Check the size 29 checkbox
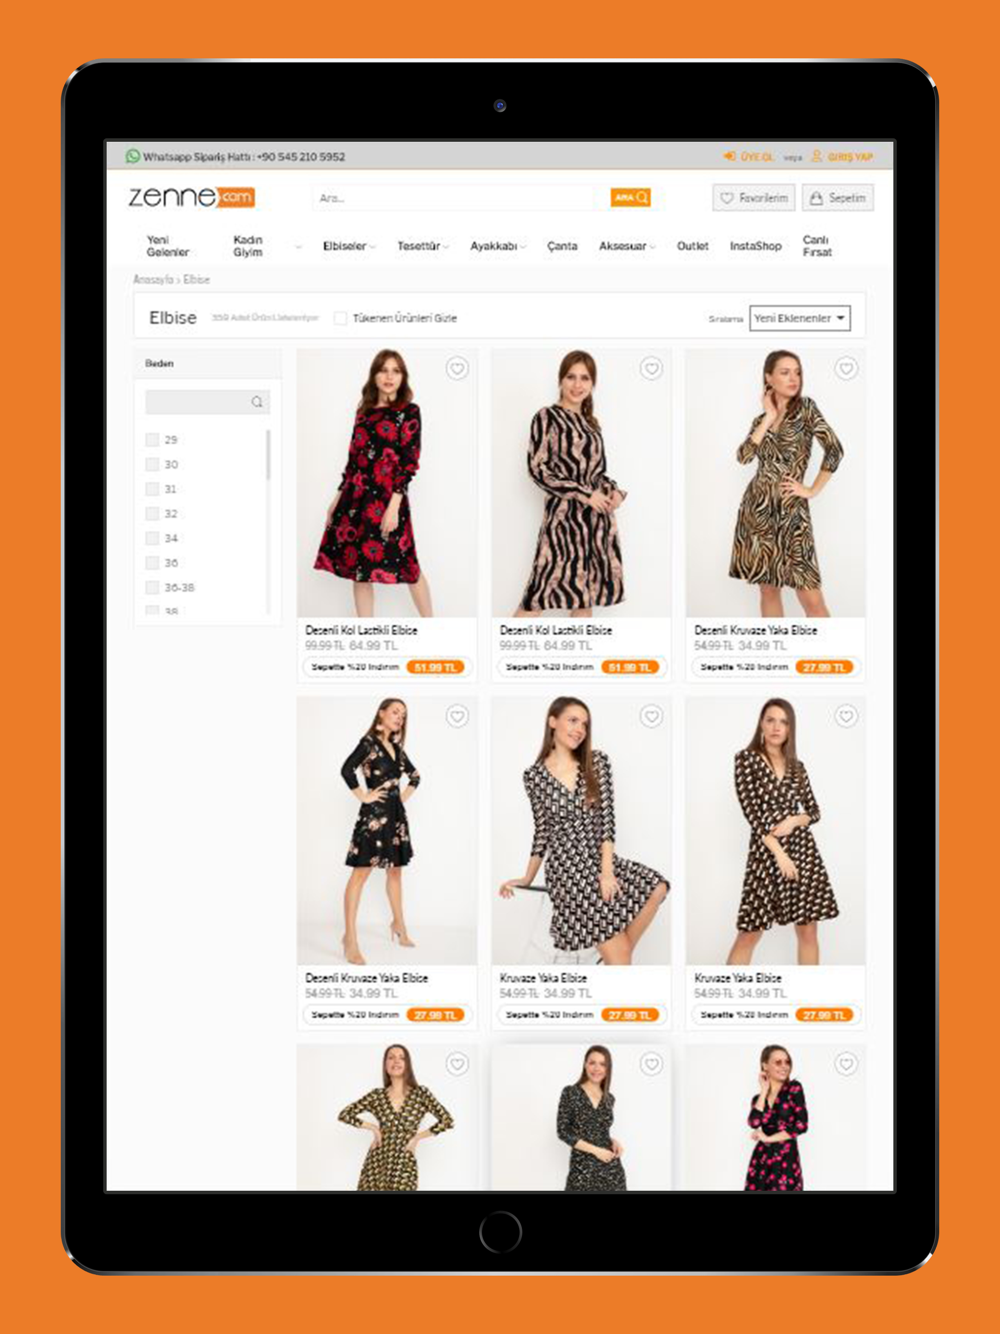Image resolution: width=1000 pixels, height=1334 pixels. [x=152, y=440]
